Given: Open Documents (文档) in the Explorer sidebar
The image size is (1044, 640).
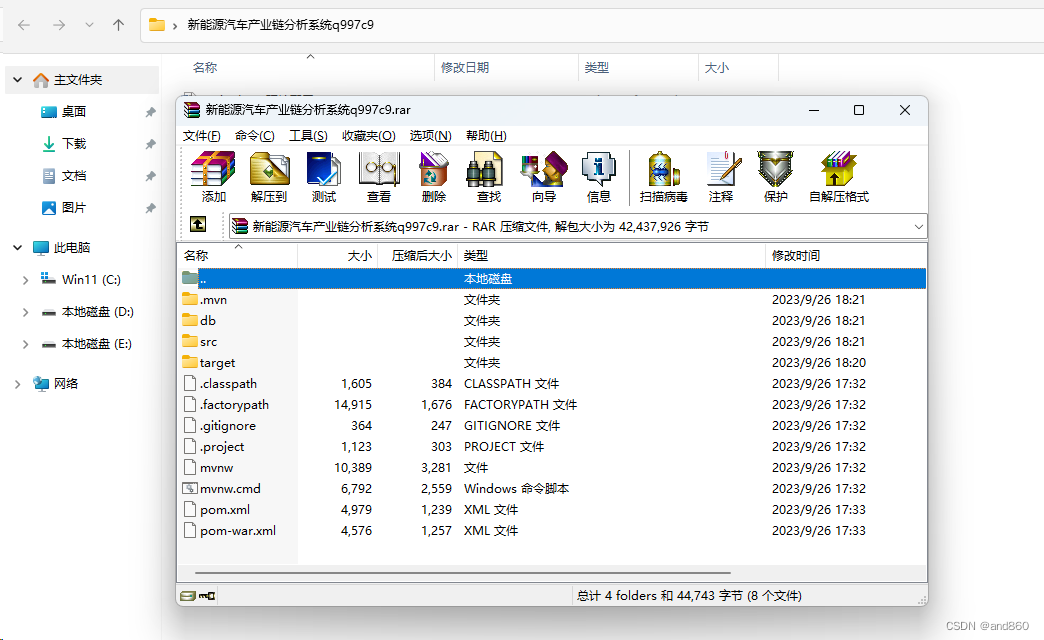Looking at the screenshot, I should (73, 176).
